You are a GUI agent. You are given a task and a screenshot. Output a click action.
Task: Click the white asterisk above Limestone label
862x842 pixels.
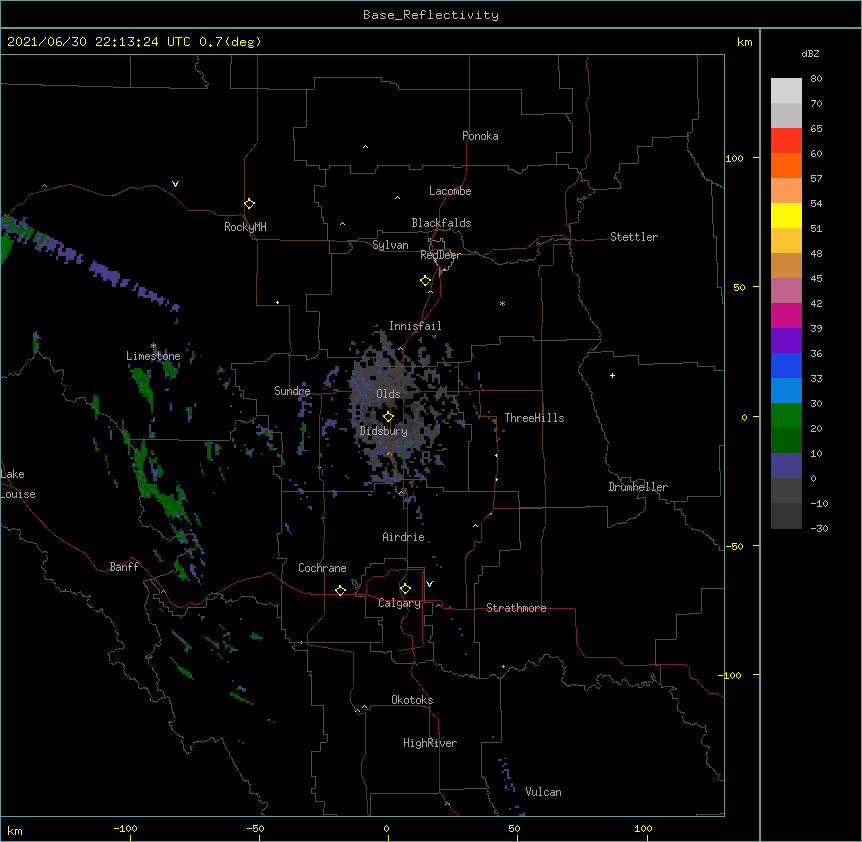[153, 346]
